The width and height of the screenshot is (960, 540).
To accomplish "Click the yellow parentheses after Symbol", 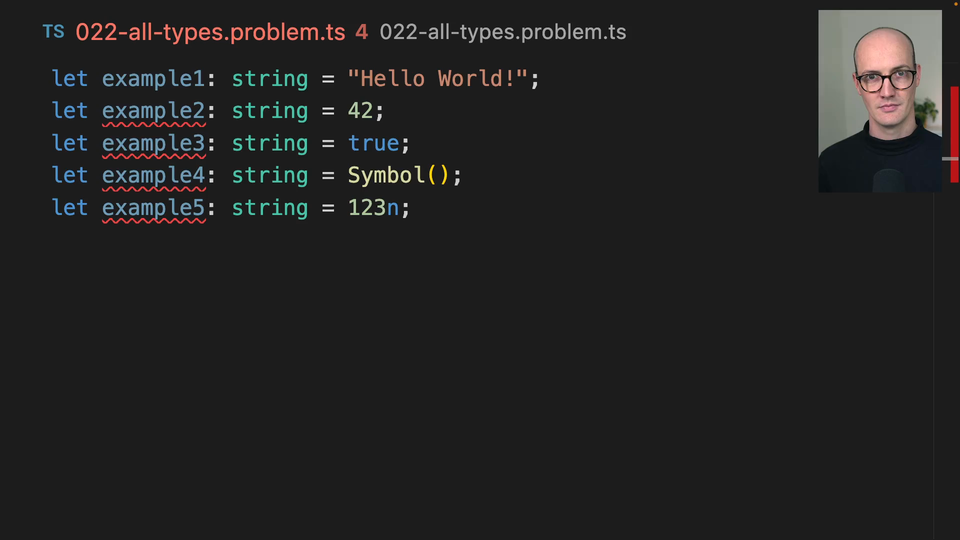I will (438, 175).
